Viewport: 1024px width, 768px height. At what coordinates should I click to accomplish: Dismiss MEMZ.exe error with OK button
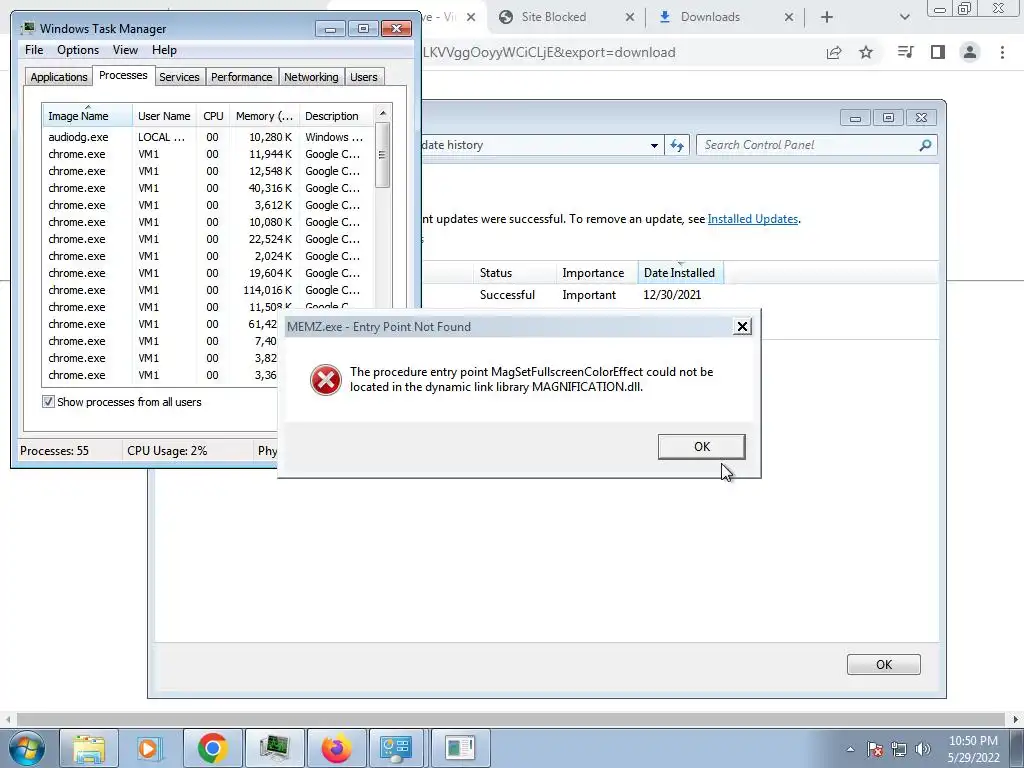pos(701,447)
